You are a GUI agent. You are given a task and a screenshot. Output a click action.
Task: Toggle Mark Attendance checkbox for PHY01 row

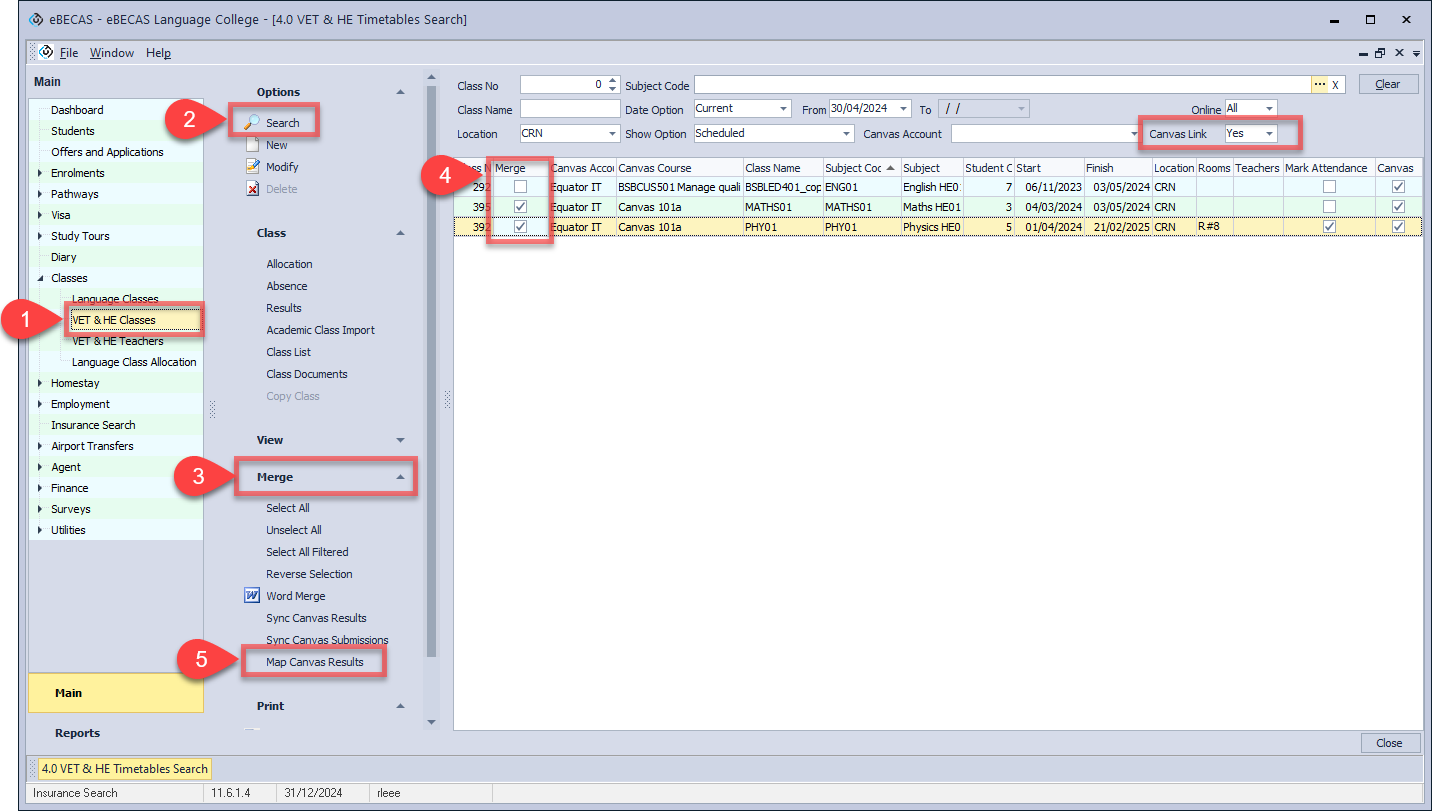1329,227
